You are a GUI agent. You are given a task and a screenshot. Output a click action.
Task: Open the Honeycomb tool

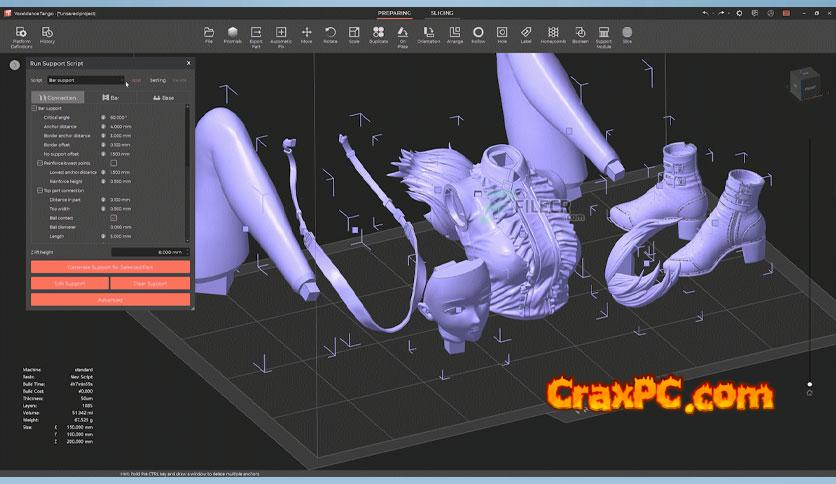(553, 36)
